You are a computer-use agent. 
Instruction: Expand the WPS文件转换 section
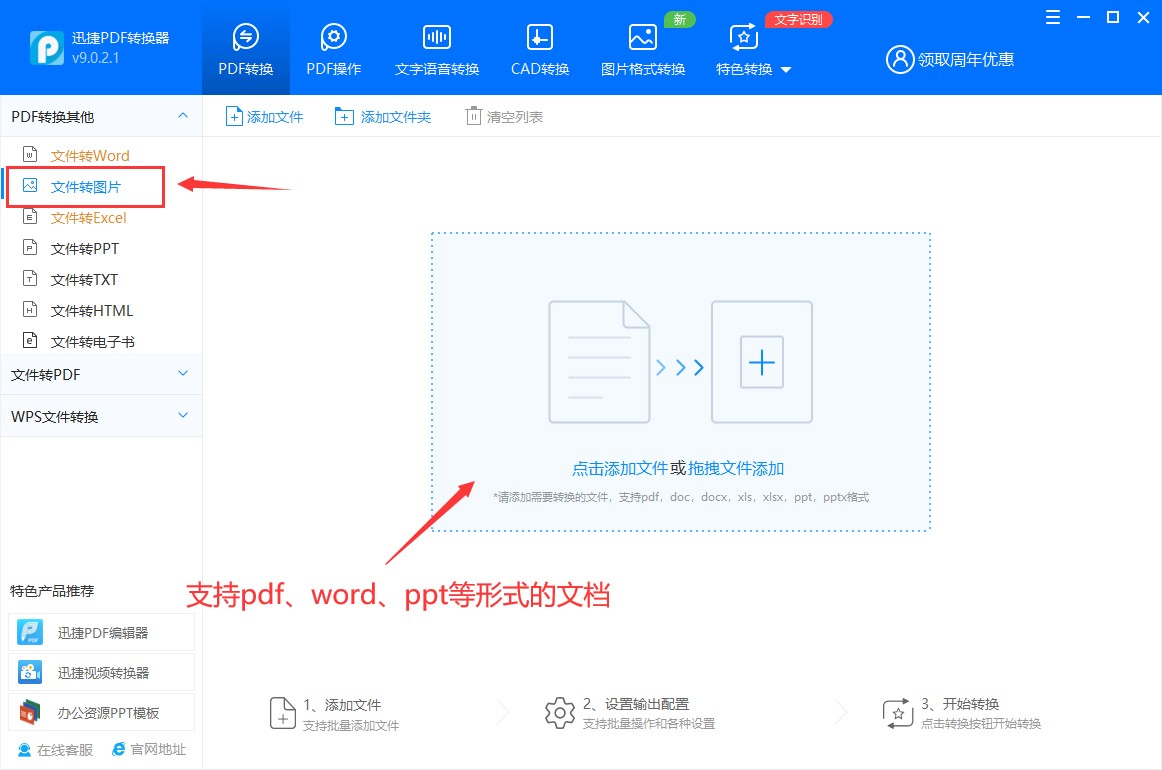[100, 416]
